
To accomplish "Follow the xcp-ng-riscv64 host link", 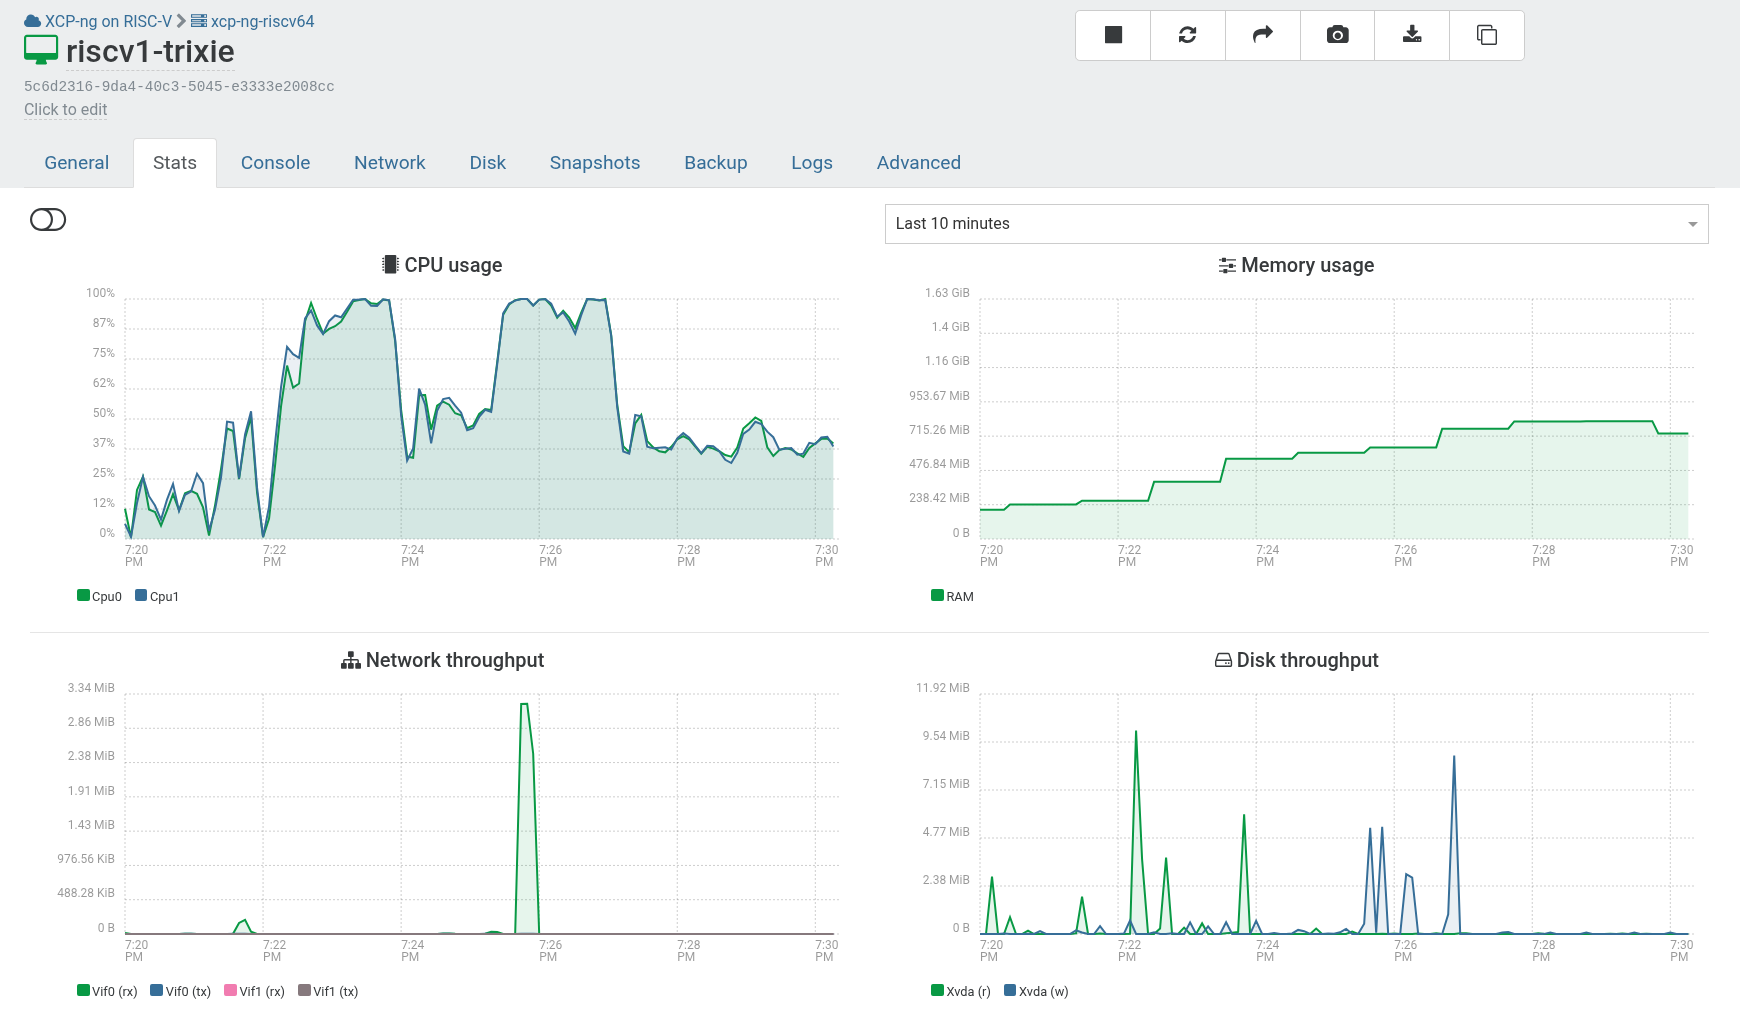I will pos(262,21).
